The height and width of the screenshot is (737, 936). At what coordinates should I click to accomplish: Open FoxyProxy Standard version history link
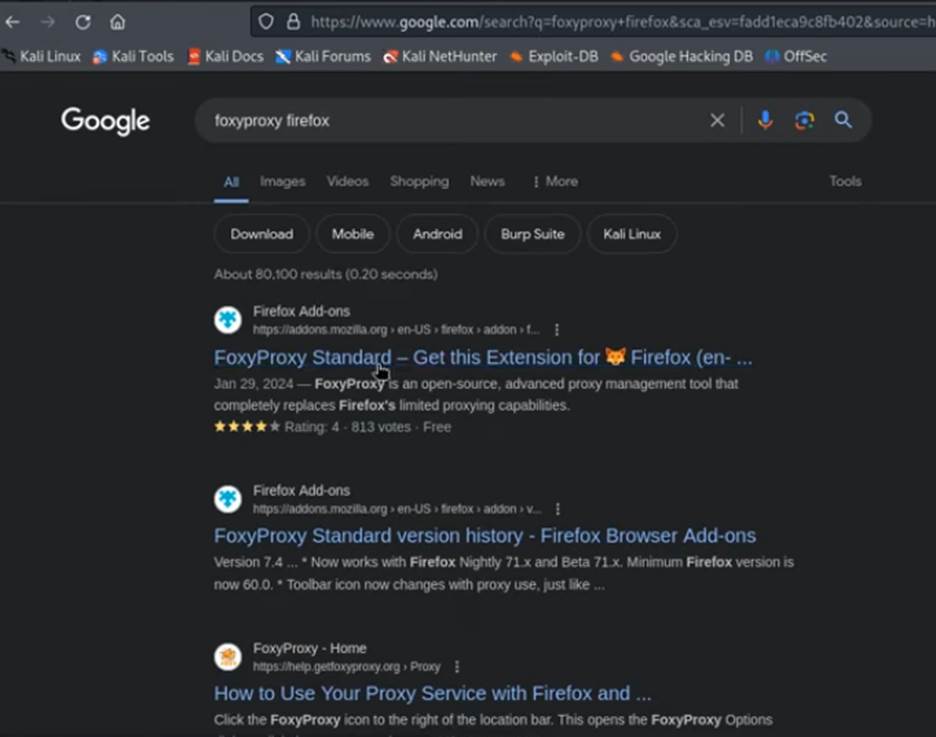(485, 536)
